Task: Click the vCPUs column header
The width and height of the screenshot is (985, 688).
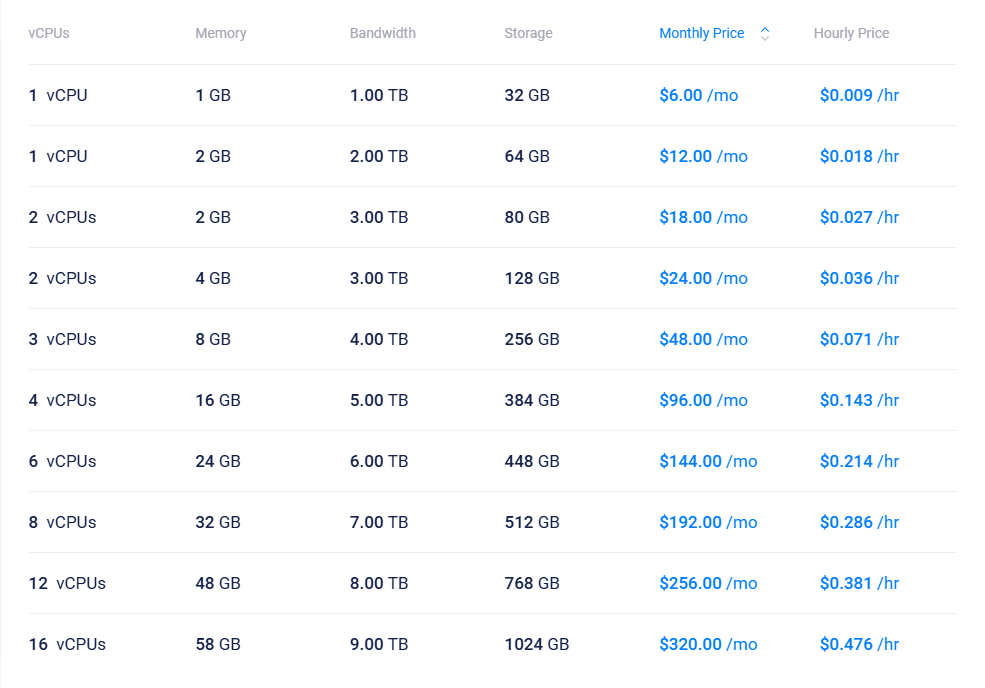Action: pyautogui.click(x=49, y=33)
